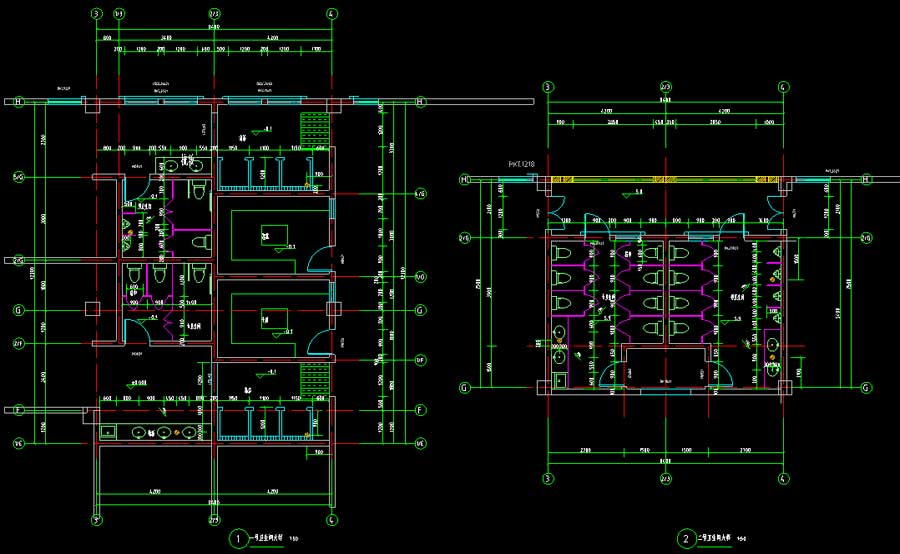This screenshot has height=554, width=900.
Task: Select axis bubble G left of the right plan
Action: tap(464, 388)
